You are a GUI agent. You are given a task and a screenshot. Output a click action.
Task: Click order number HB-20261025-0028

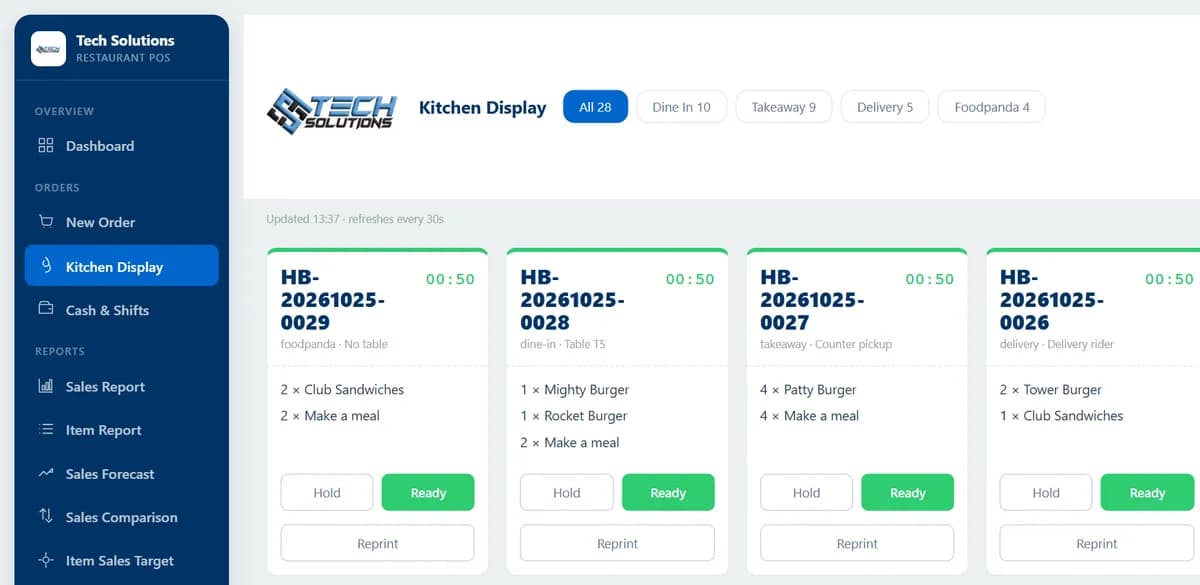click(x=573, y=300)
